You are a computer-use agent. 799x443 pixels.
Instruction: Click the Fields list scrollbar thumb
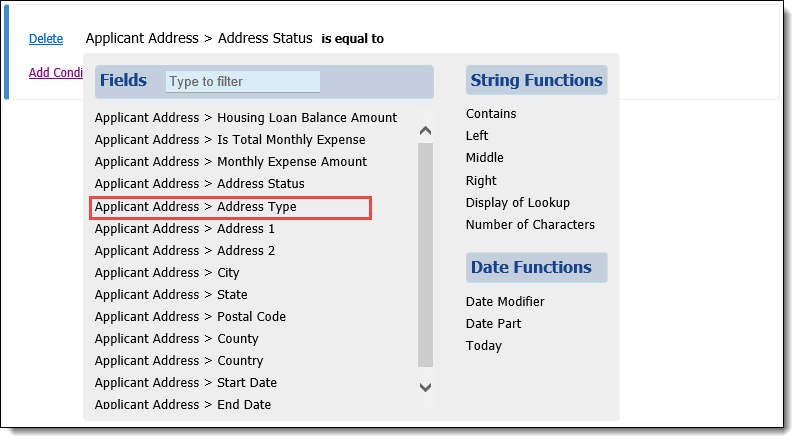coord(425,255)
